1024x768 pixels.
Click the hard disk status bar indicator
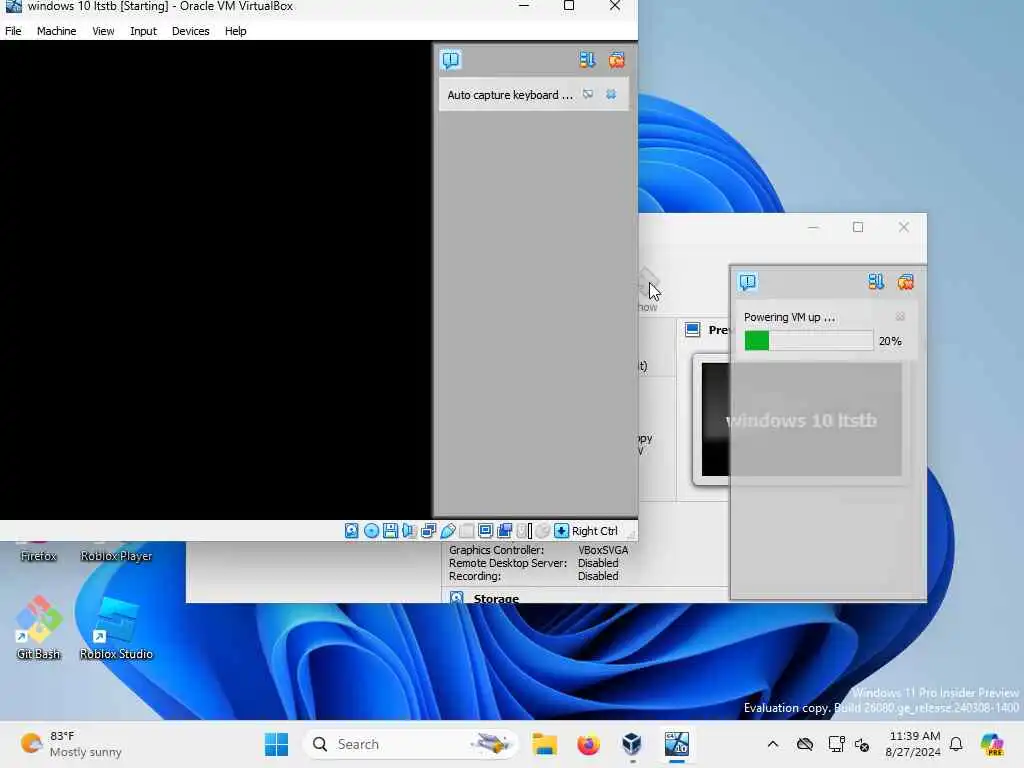pyautogui.click(x=351, y=531)
